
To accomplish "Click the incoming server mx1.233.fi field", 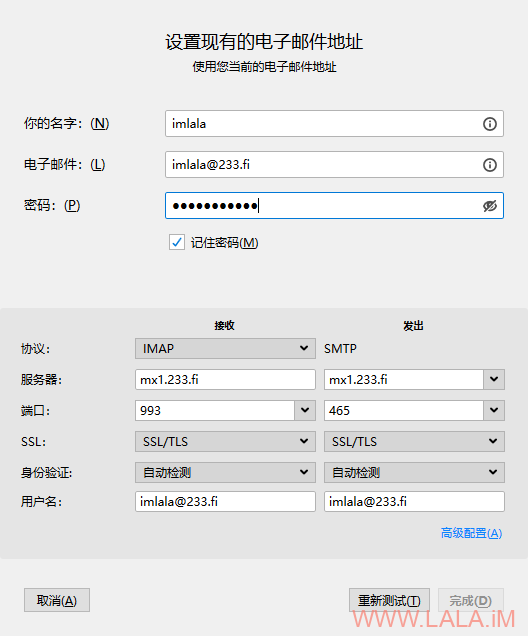I will coord(225,379).
